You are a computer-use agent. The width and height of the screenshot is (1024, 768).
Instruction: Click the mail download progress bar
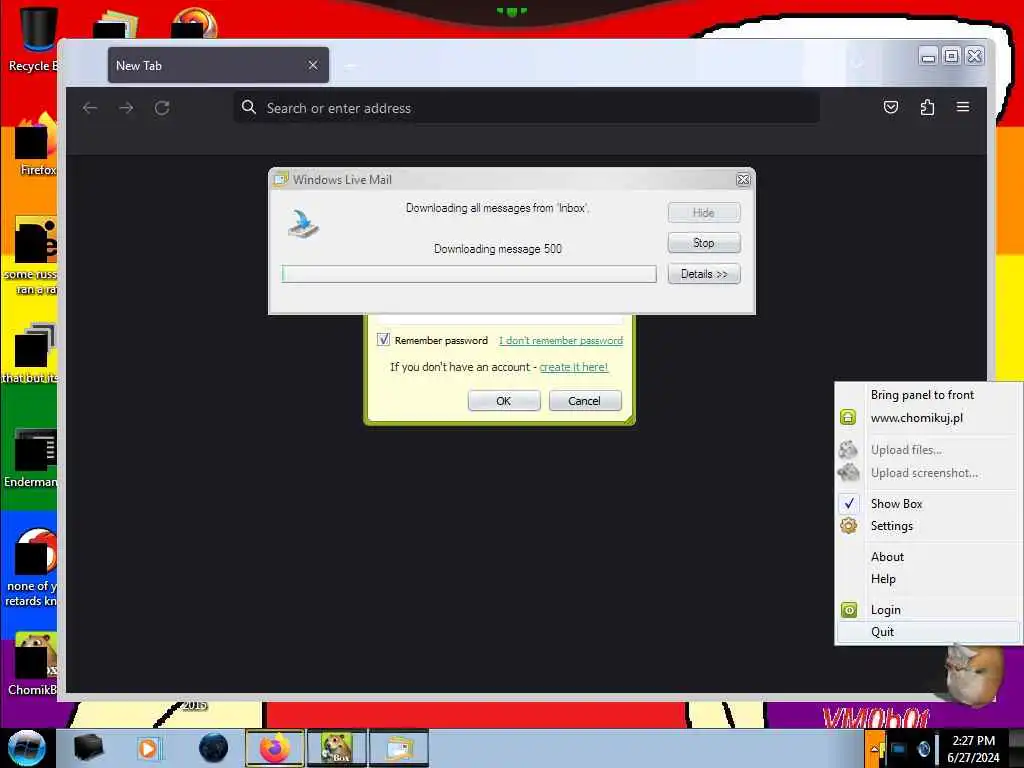point(469,274)
